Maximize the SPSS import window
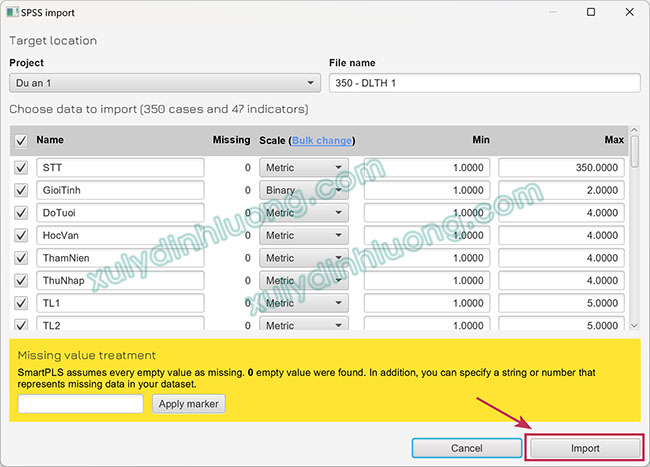The height and width of the screenshot is (467, 650). (590, 12)
